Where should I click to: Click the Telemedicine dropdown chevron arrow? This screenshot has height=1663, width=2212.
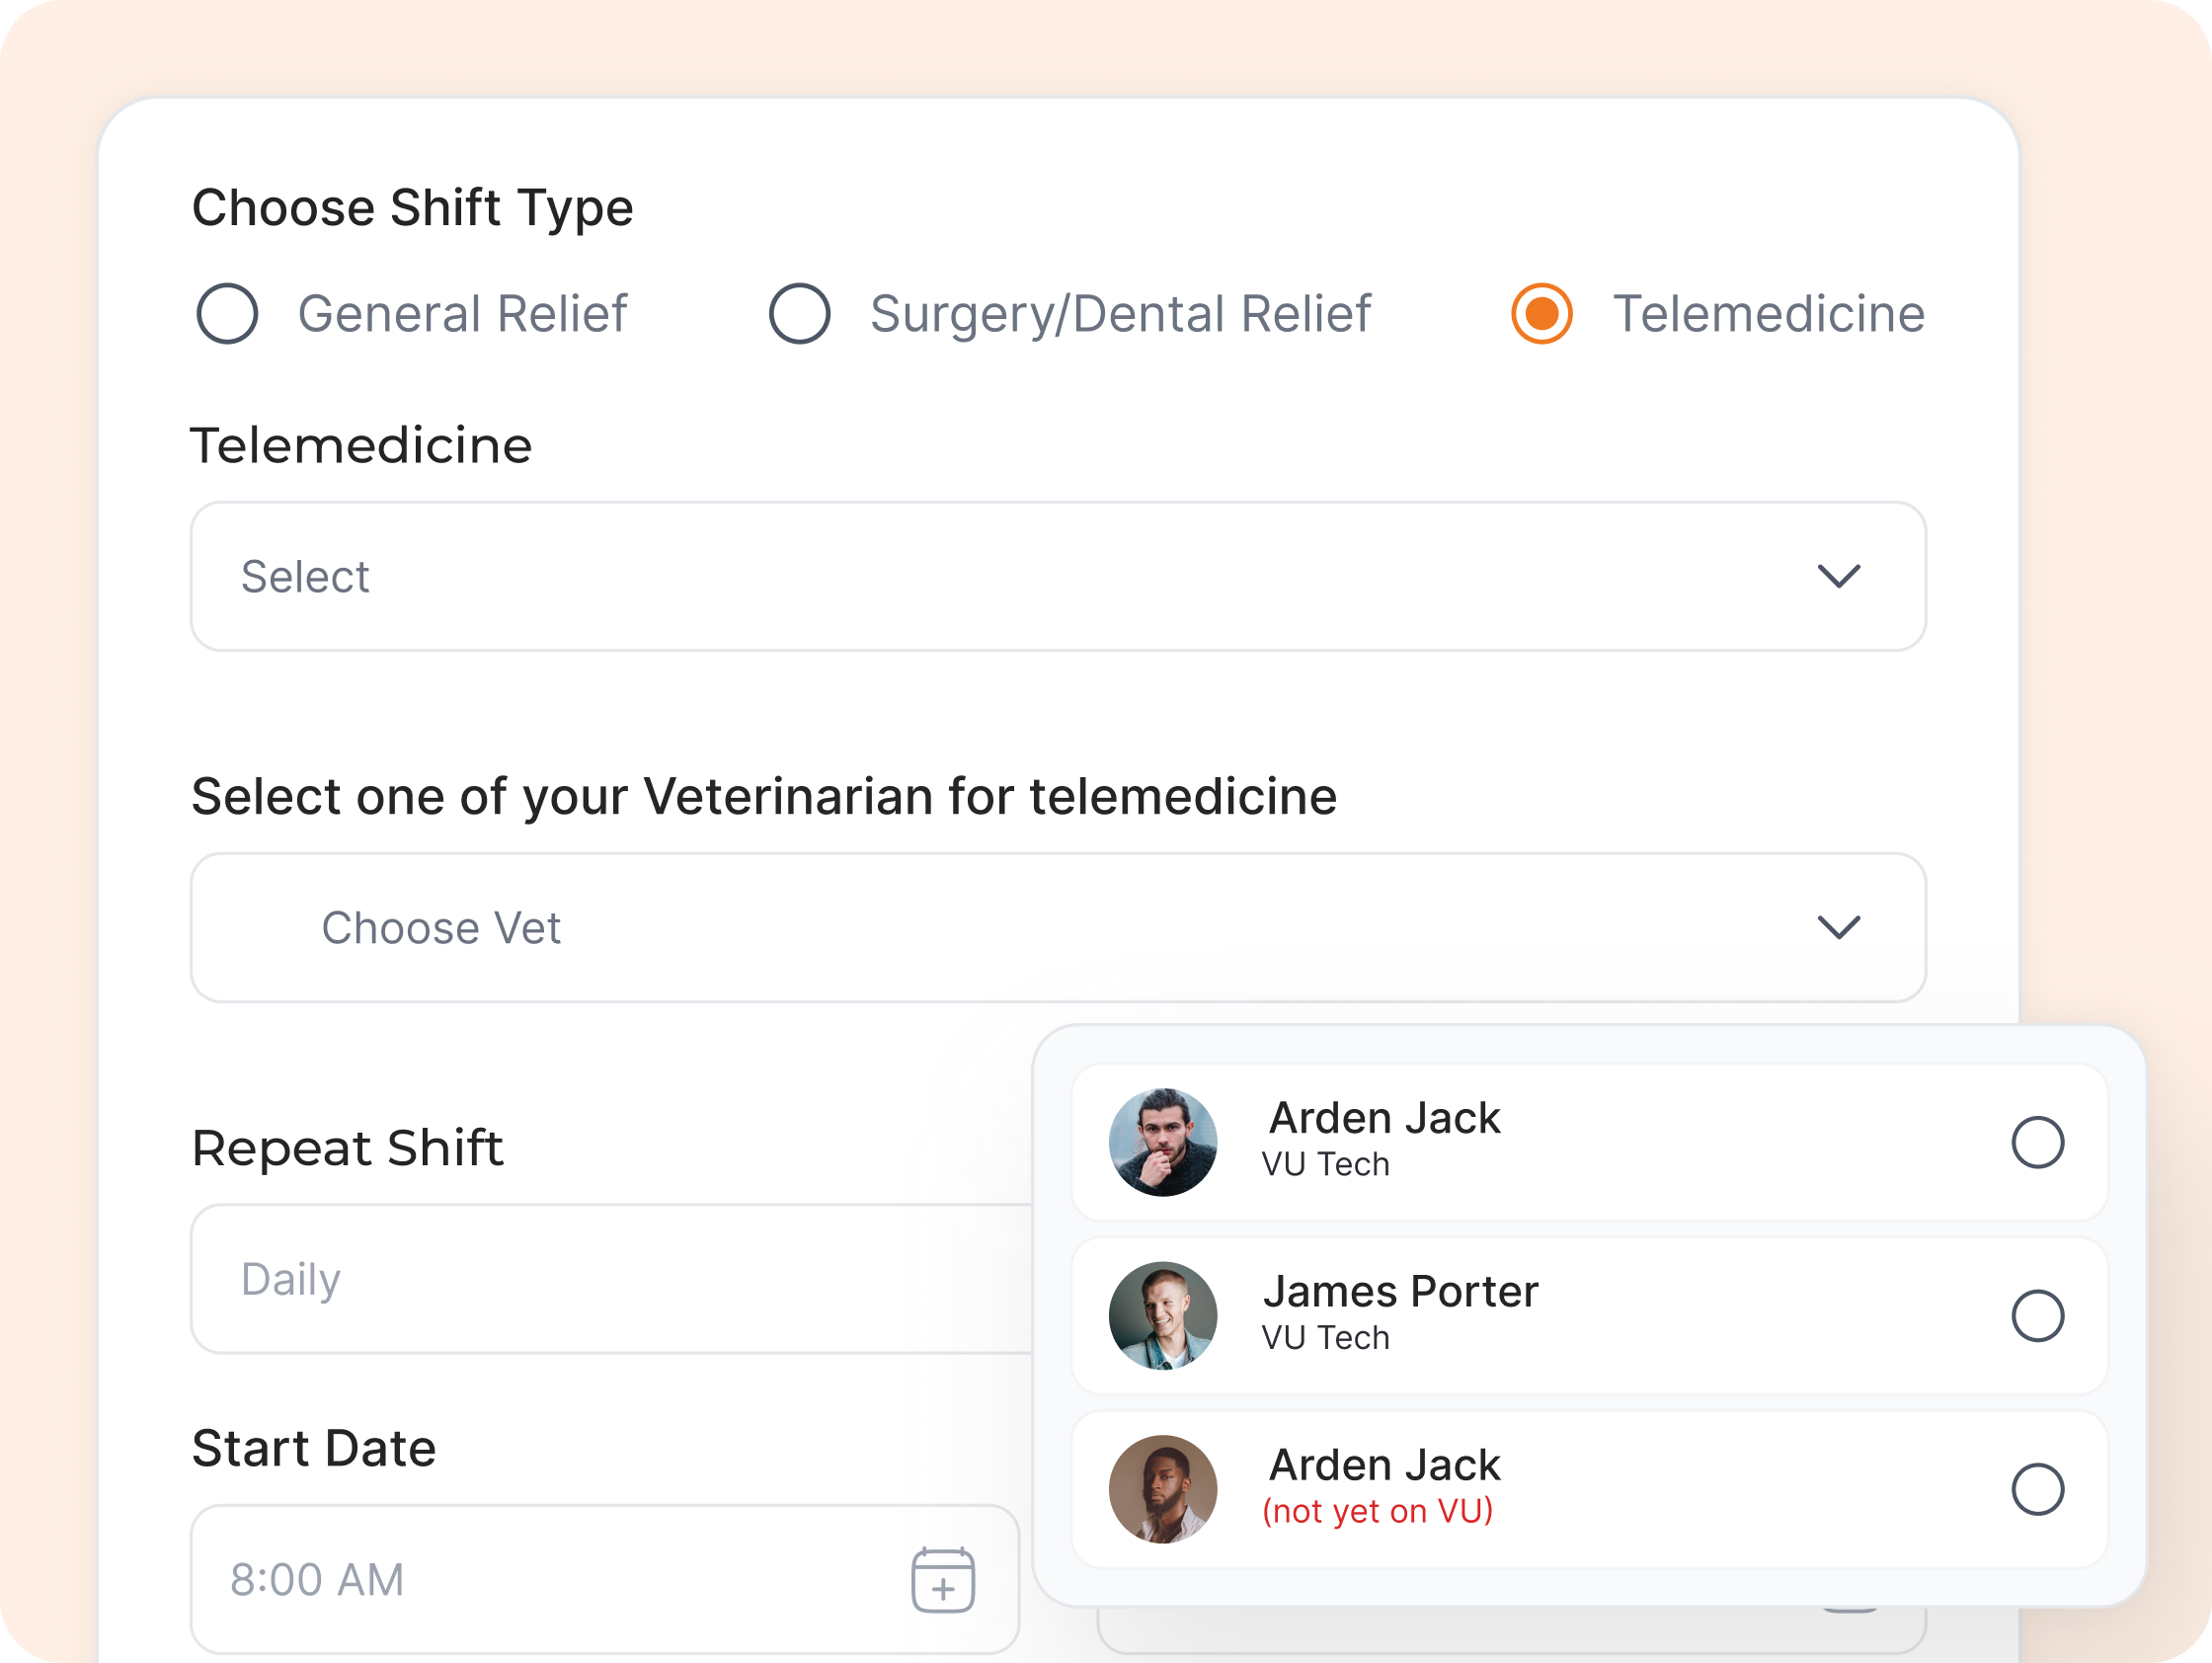click(1838, 577)
